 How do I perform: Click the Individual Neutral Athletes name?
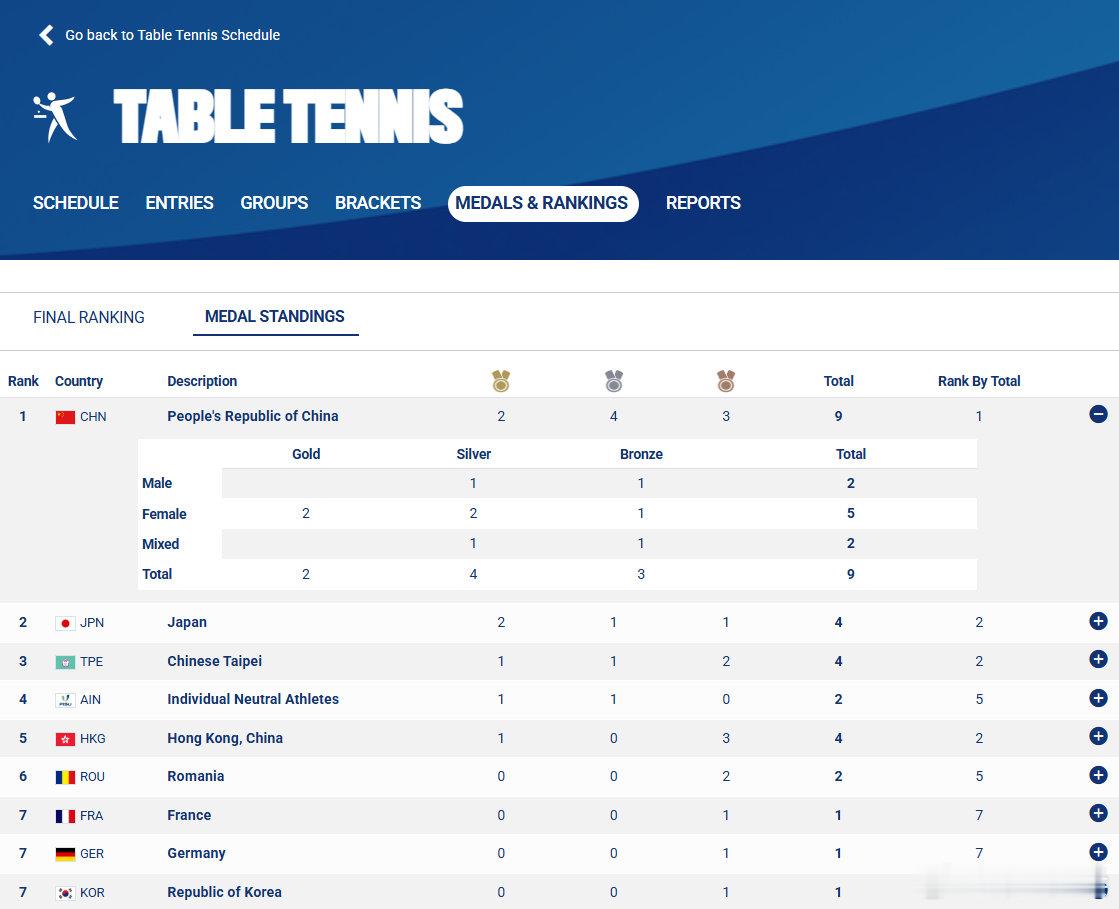click(x=253, y=699)
